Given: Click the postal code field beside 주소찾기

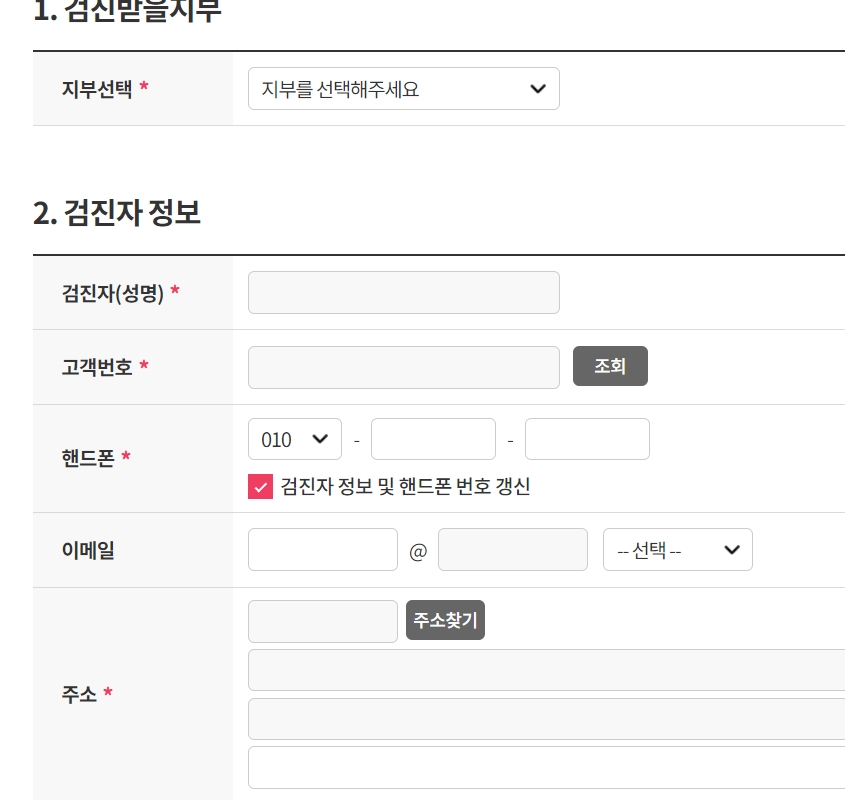Looking at the screenshot, I should pyautogui.click(x=322, y=620).
